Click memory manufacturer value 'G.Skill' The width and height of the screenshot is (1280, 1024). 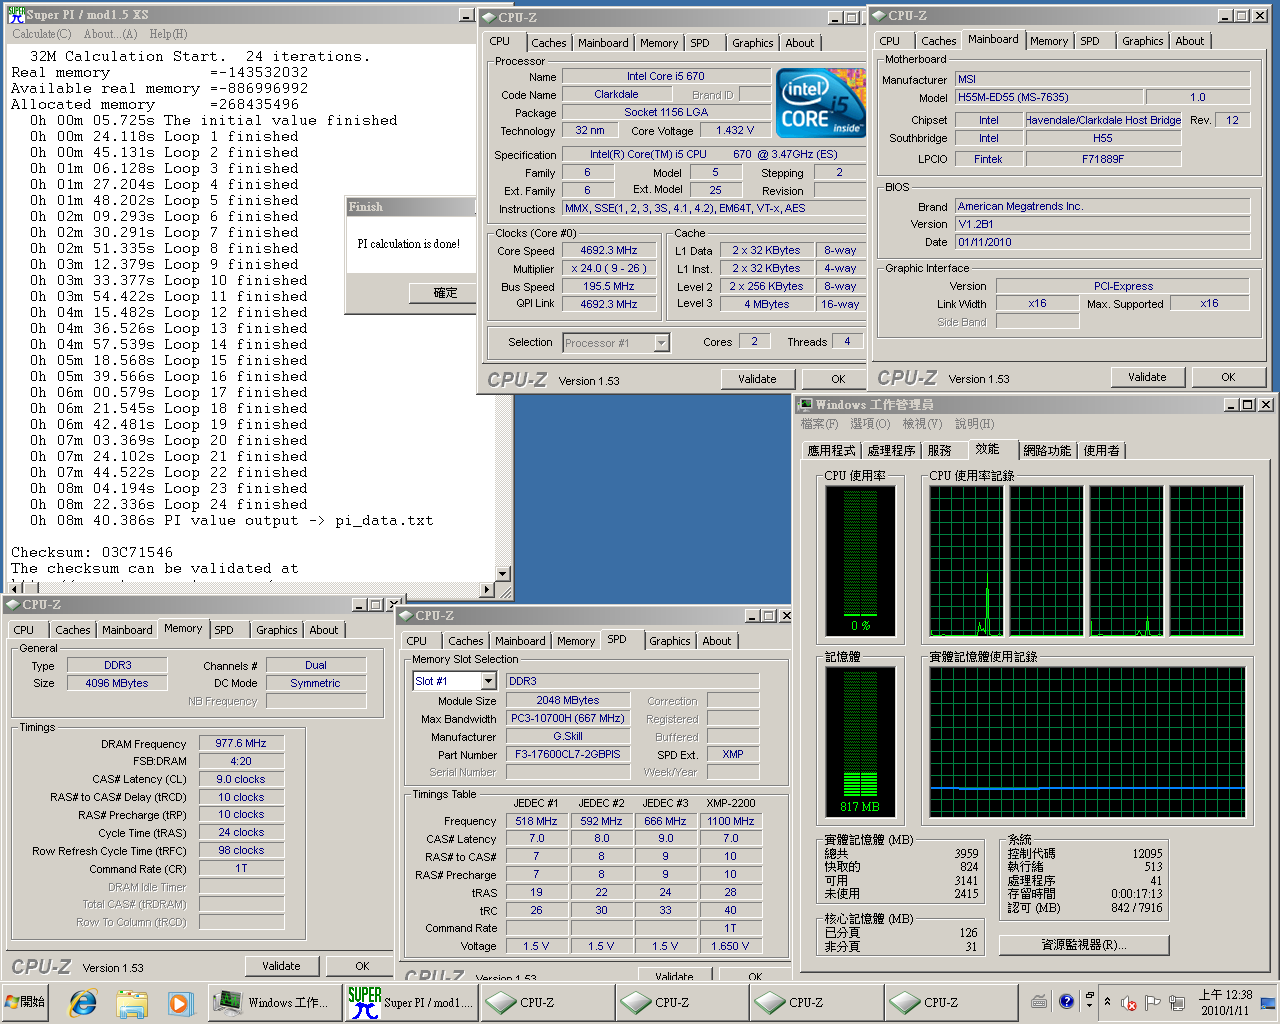click(x=568, y=736)
